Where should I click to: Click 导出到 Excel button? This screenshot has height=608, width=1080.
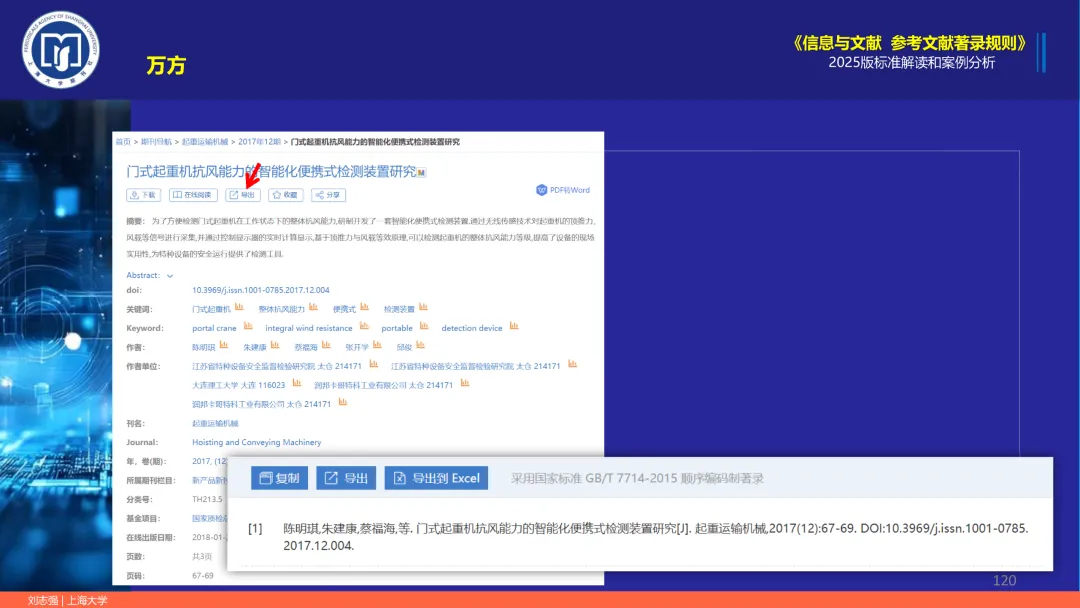[x=436, y=478]
